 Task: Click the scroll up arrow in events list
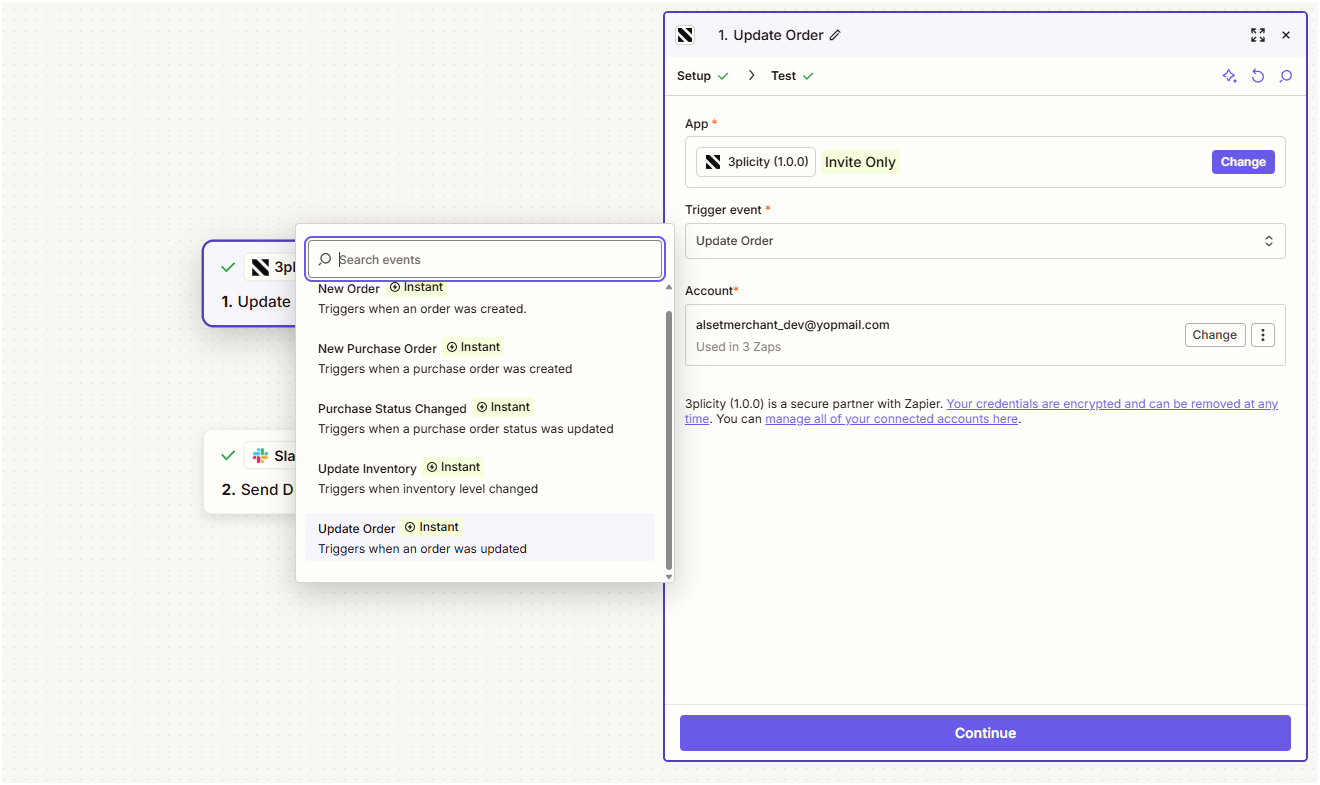(668, 288)
